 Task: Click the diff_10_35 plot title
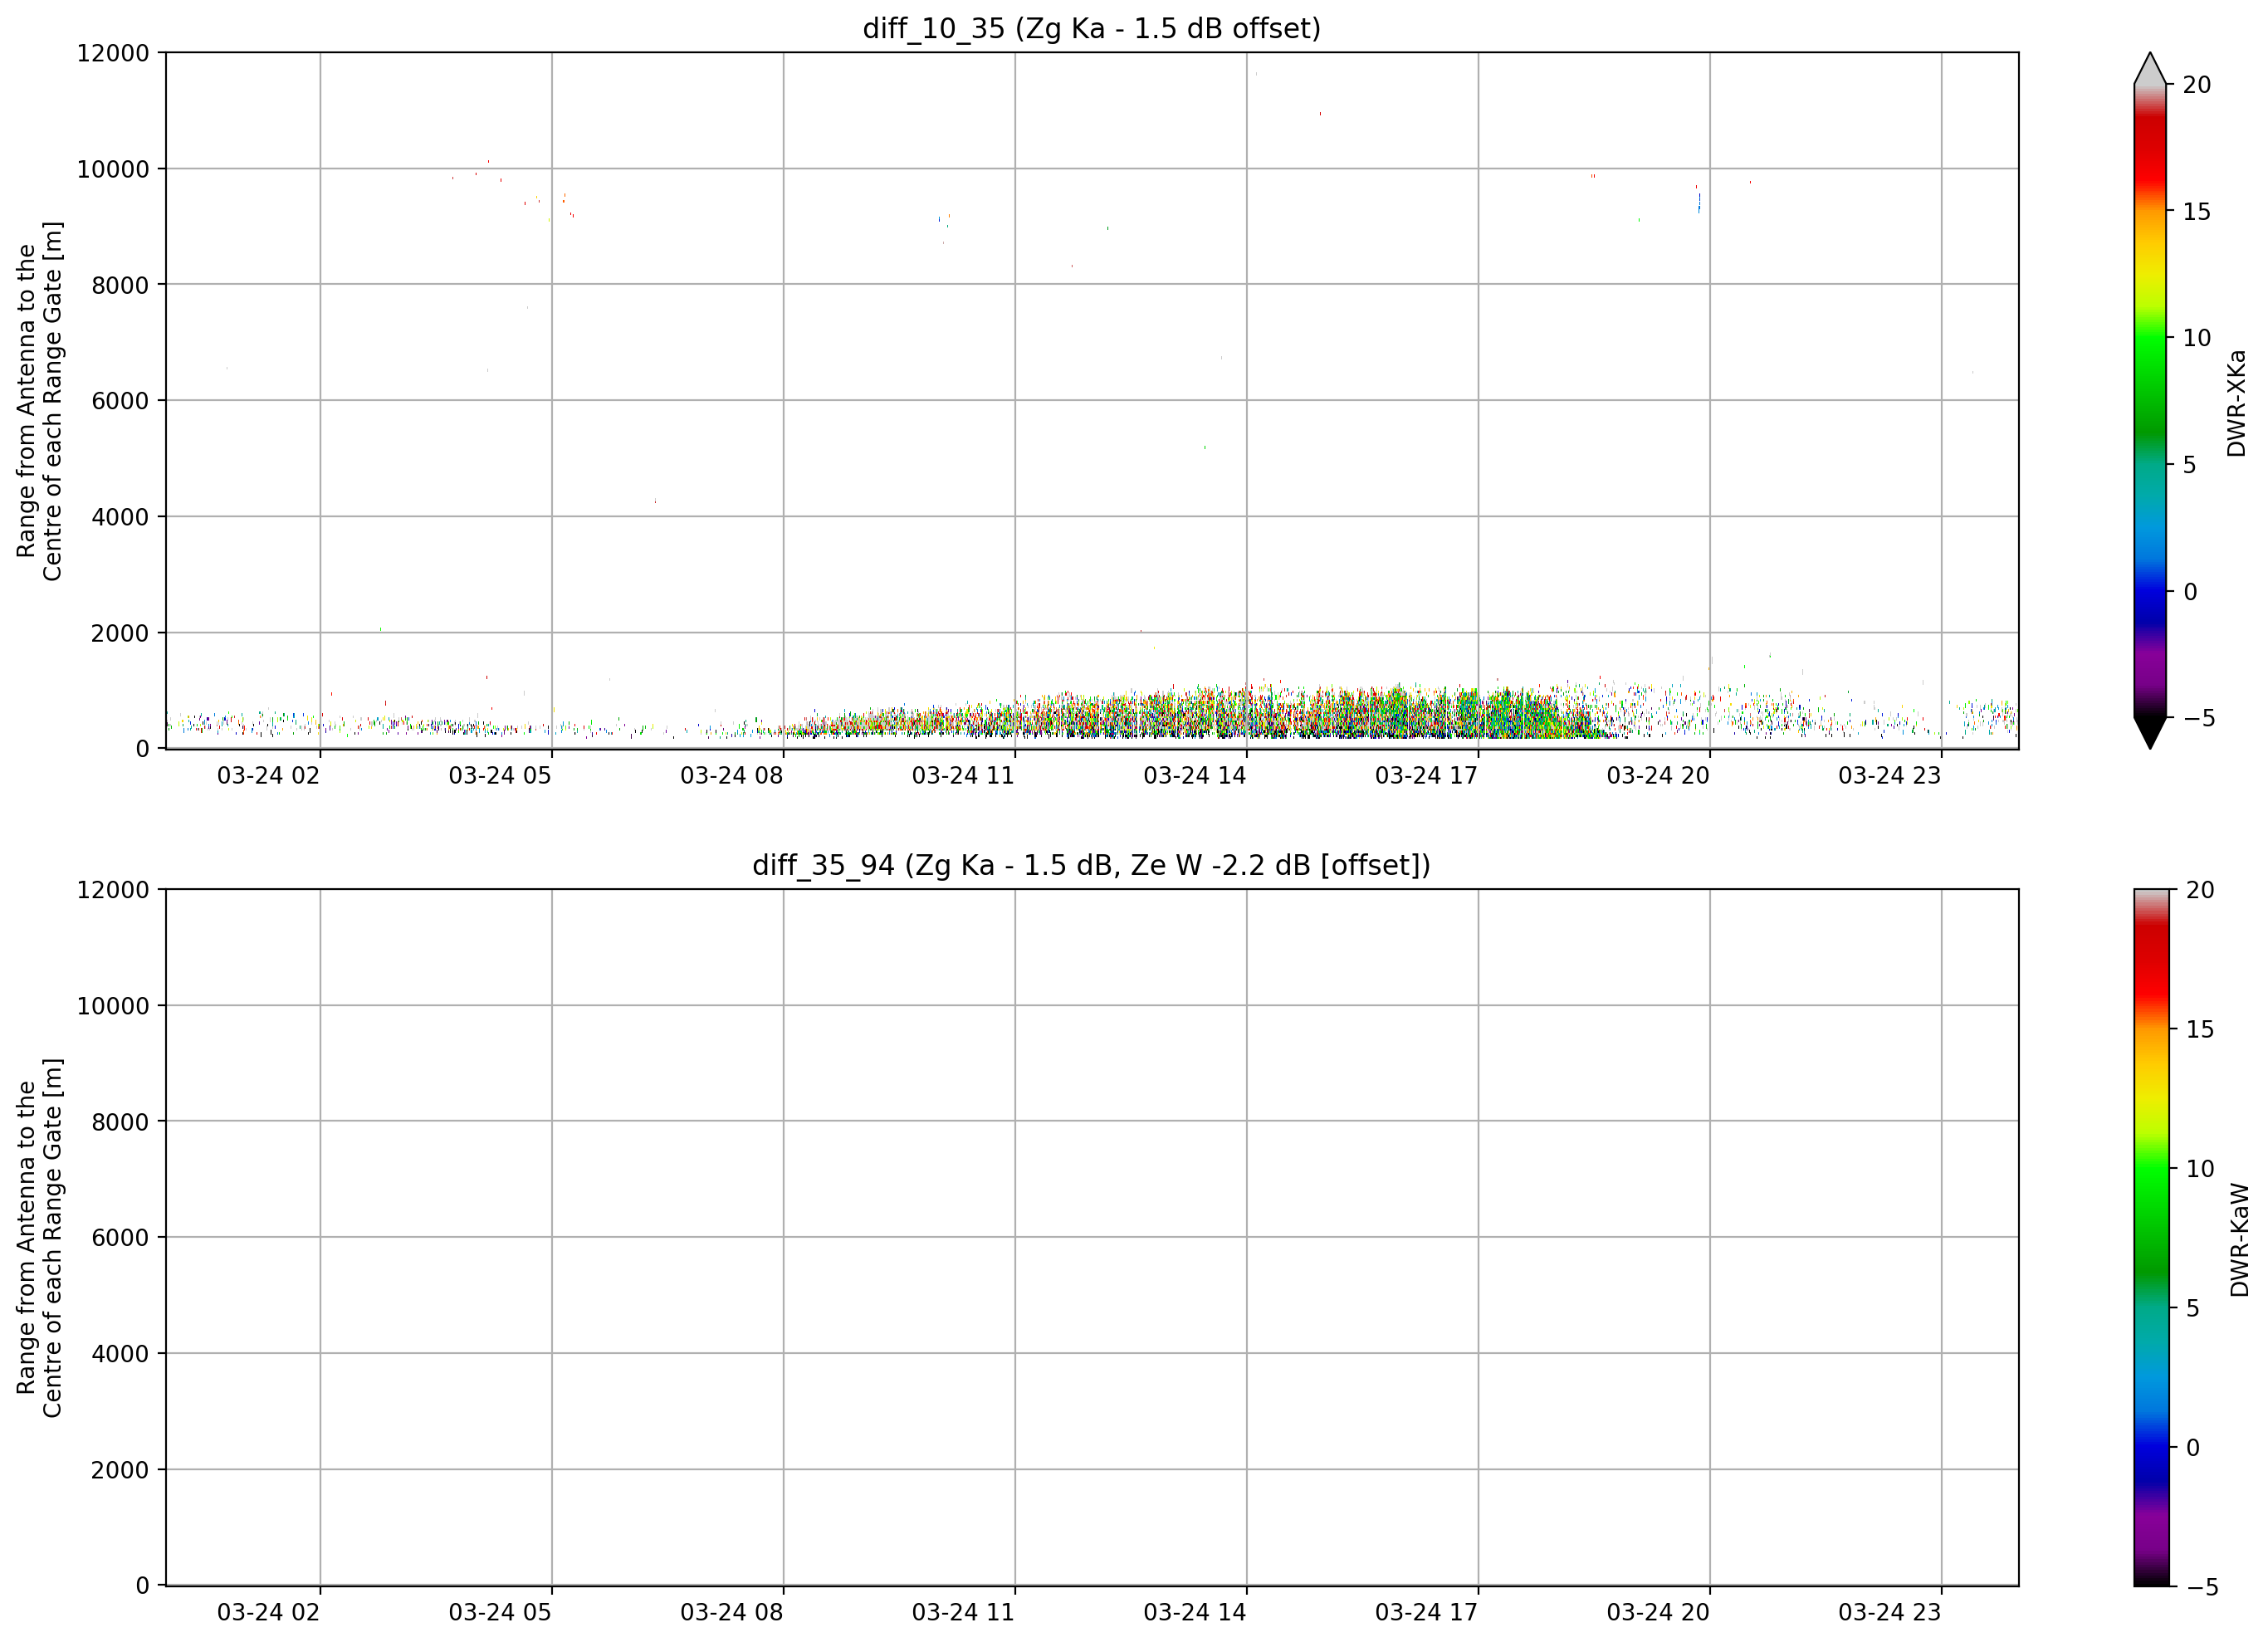pyautogui.click(x=1091, y=28)
